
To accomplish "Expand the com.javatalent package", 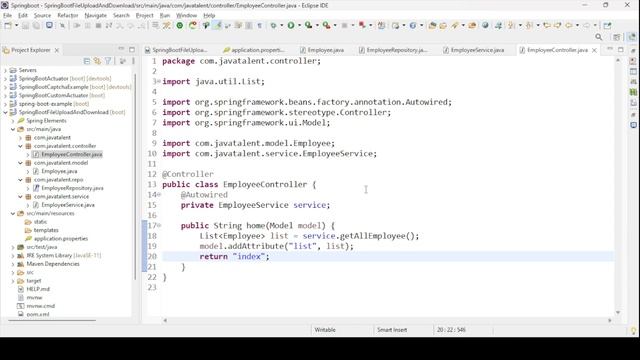I will [20, 138].
